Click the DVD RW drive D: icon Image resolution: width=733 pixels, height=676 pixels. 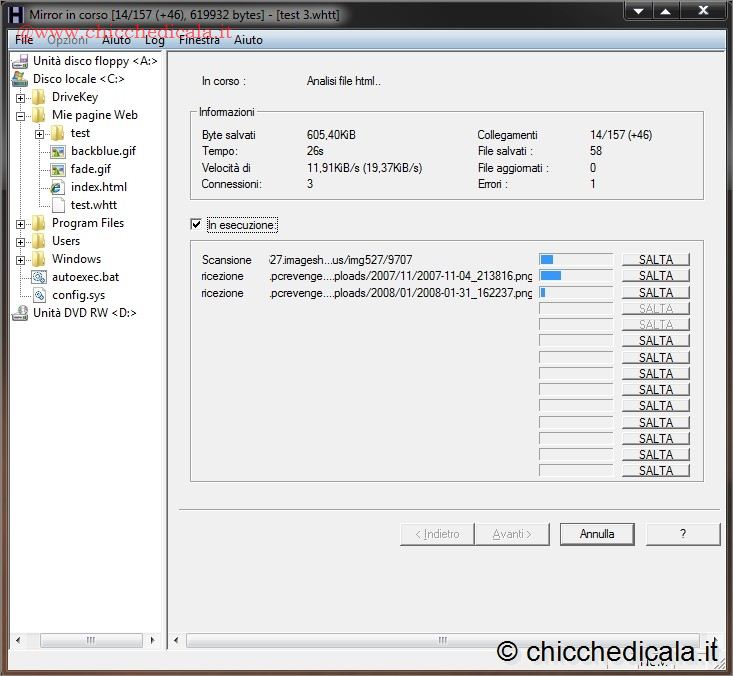[x=19, y=313]
